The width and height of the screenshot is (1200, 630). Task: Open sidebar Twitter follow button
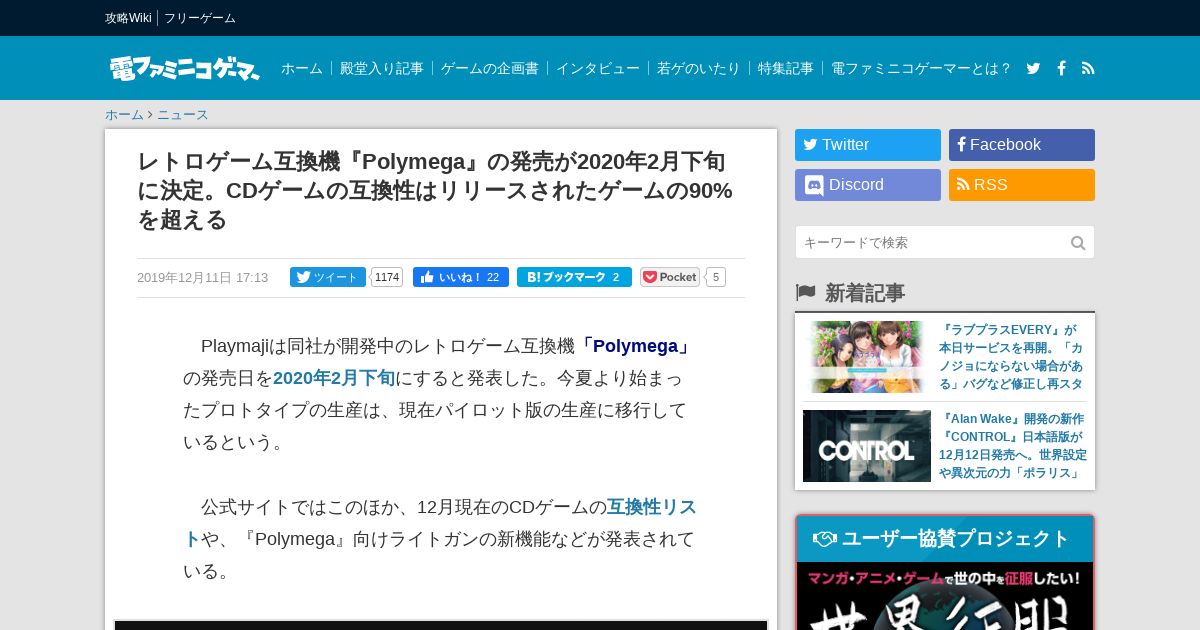coord(868,145)
